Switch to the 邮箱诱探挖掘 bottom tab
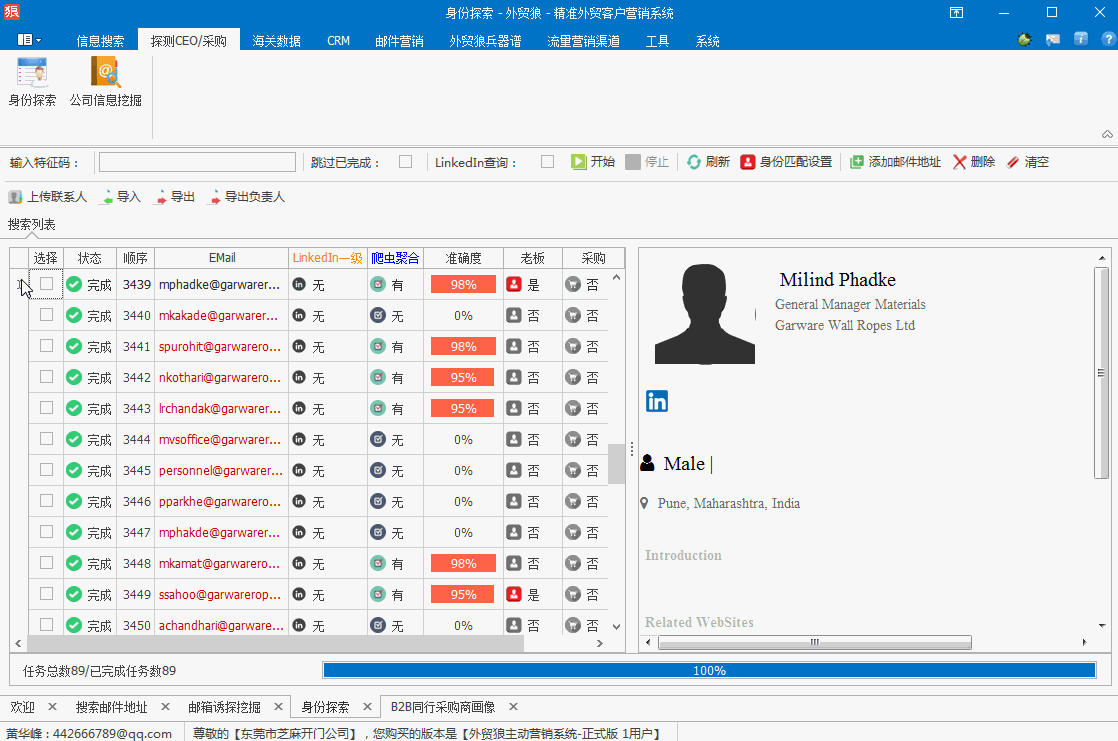Viewport: 1118px width, 741px height. [x=224, y=707]
